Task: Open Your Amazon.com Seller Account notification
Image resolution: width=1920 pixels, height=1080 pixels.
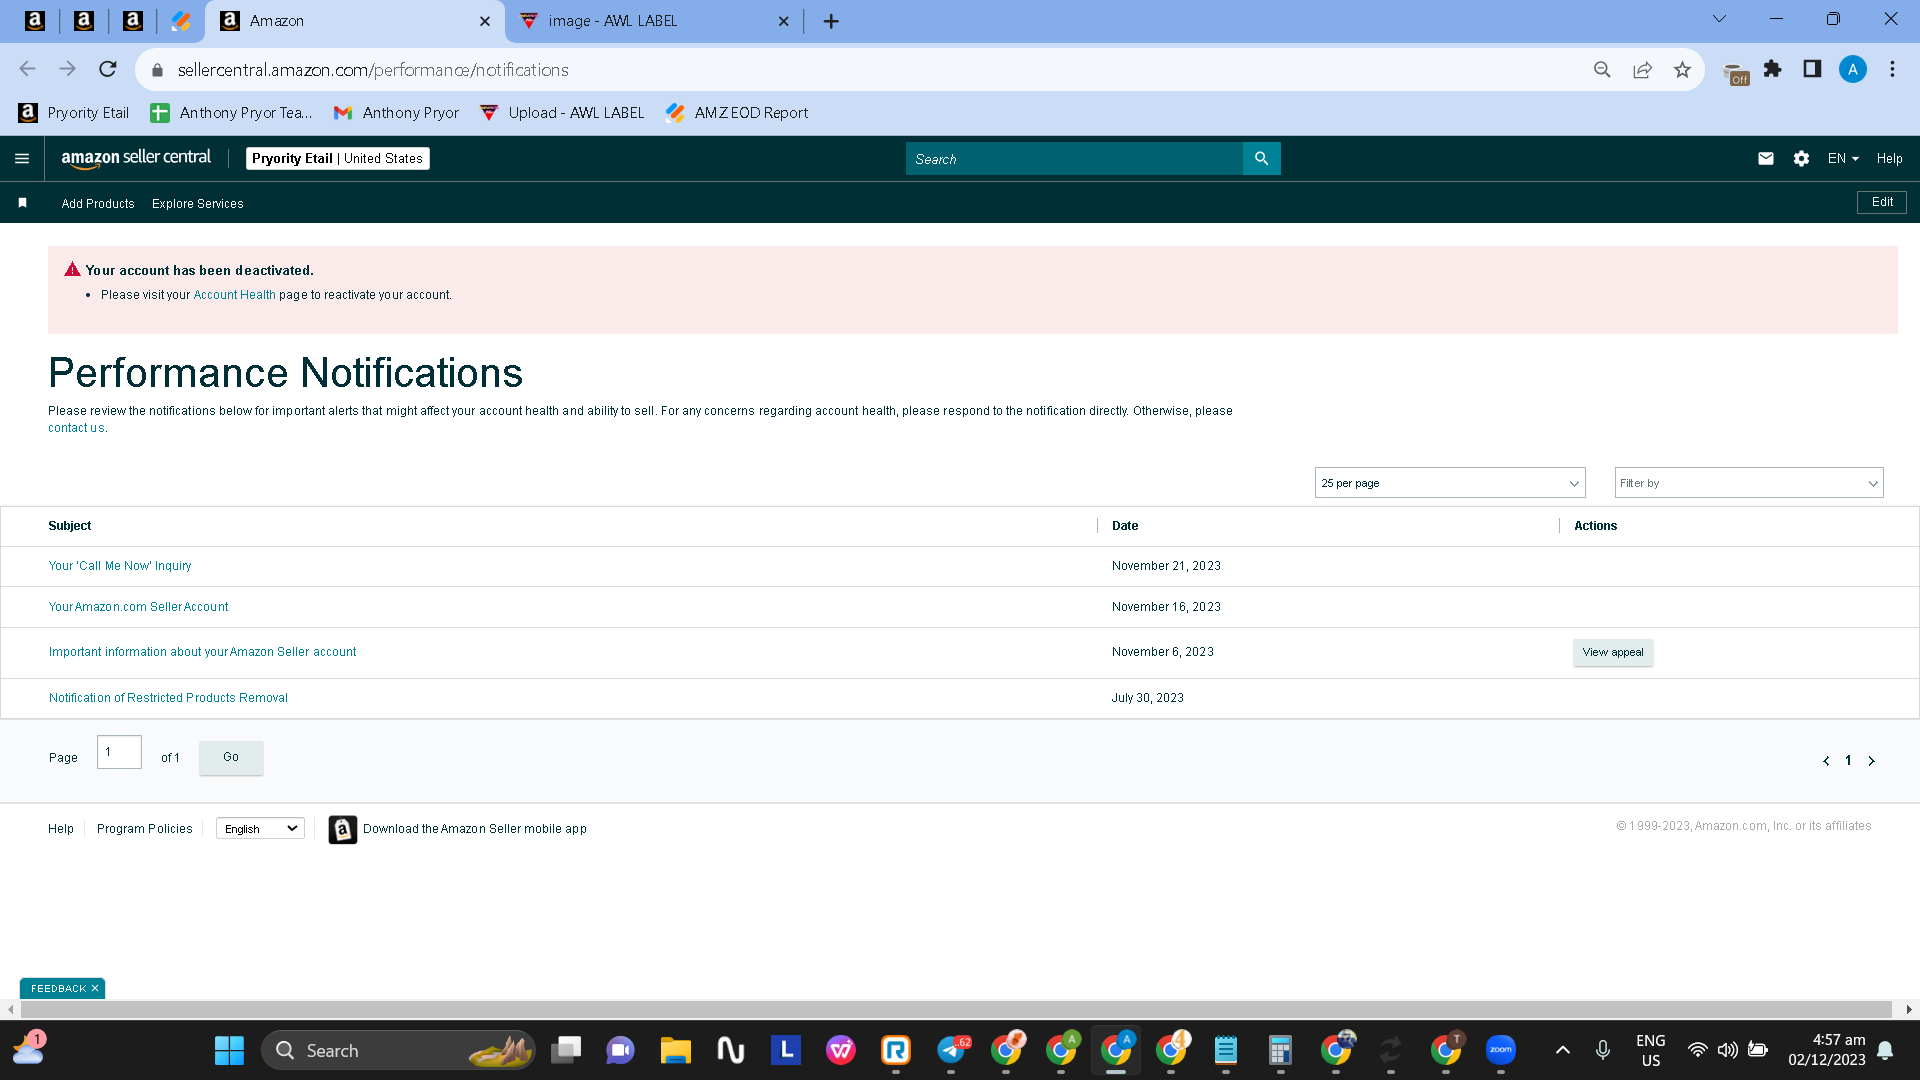Action: point(138,607)
